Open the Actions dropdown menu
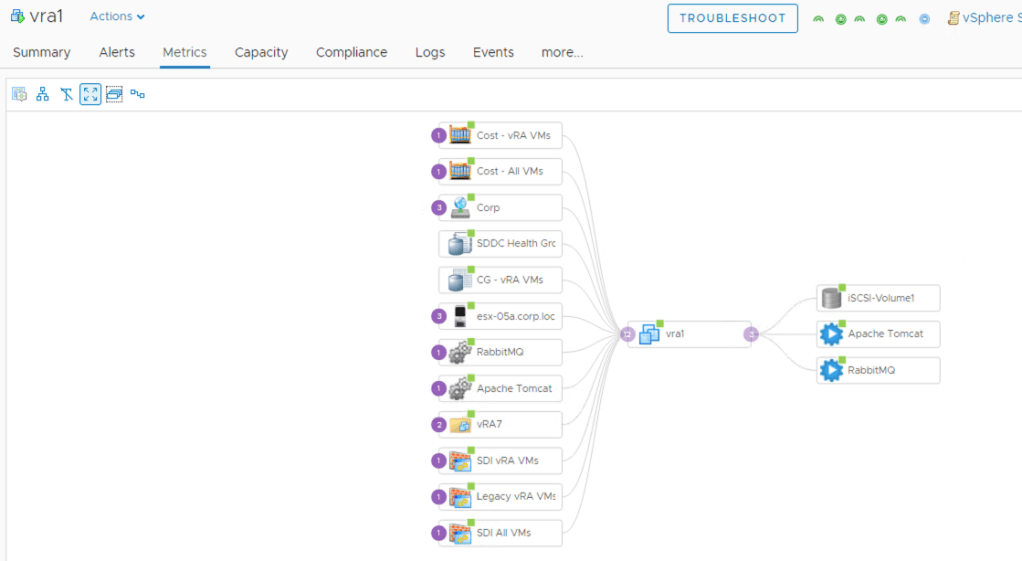The height and width of the screenshot is (561, 1022). click(x=117, y=17)
